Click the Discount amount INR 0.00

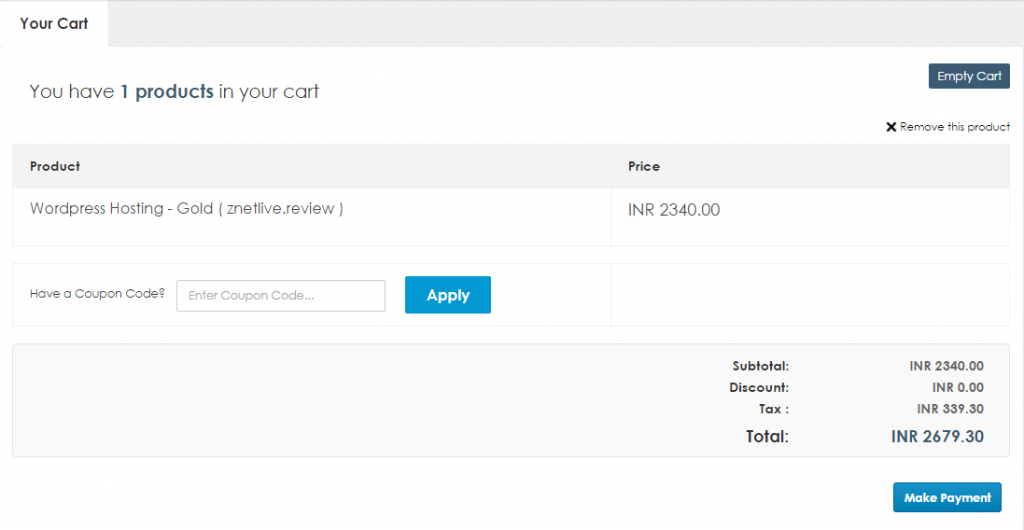coord(957,388)
